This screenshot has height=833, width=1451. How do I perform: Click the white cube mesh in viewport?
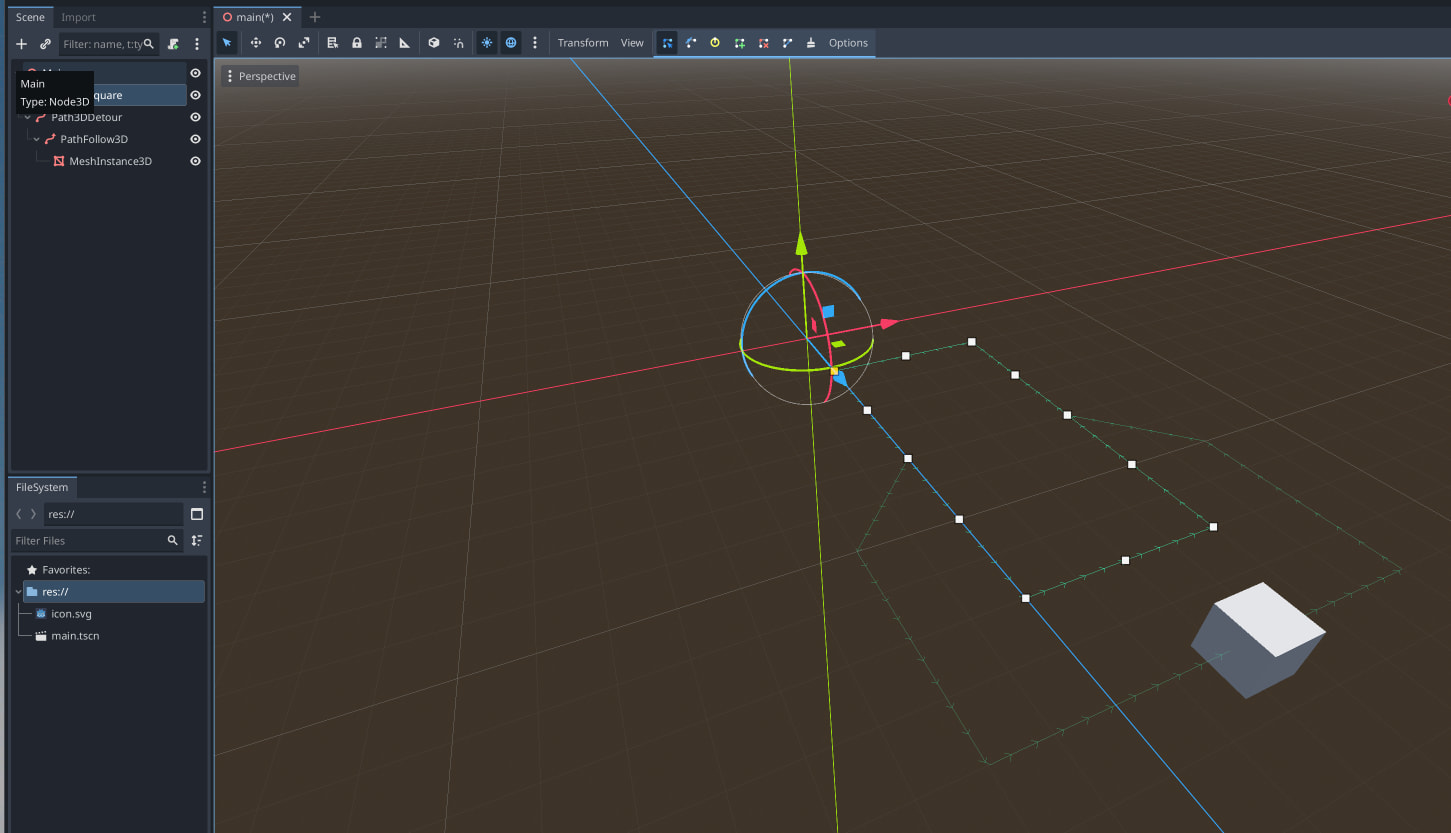[1258, 639]
